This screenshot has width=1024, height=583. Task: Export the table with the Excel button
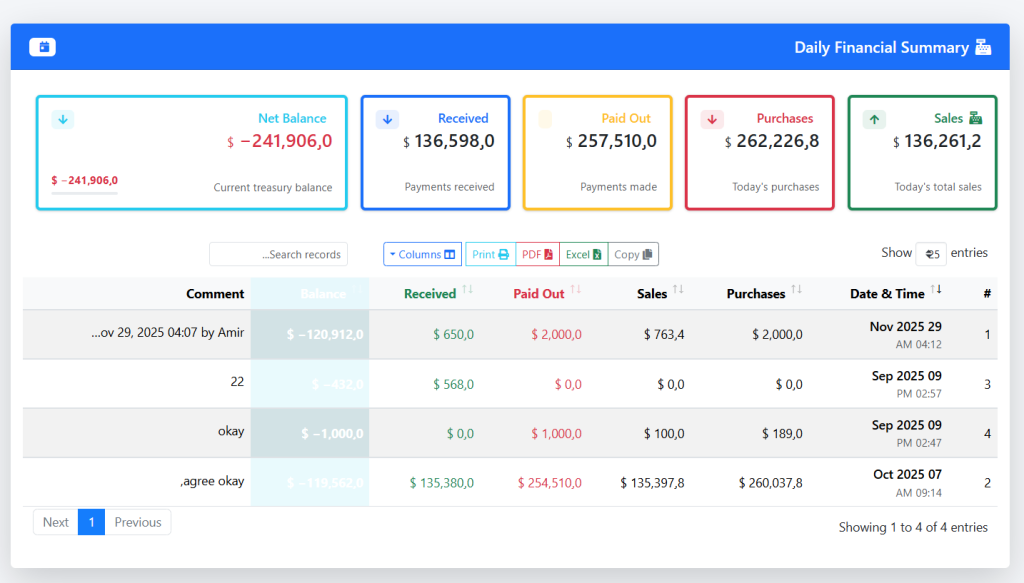[583, 254]
